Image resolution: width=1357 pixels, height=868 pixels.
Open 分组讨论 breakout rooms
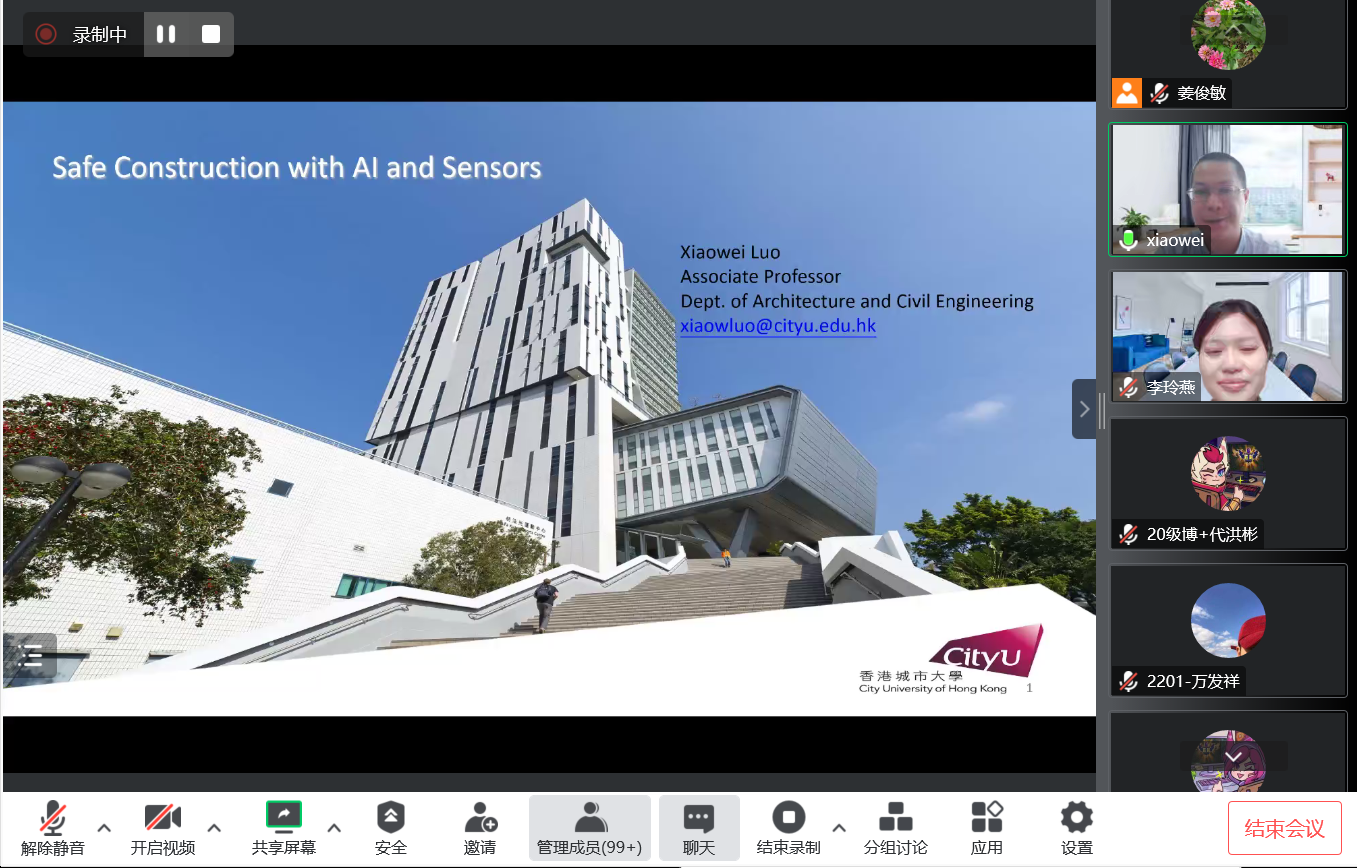click(895, 828)
